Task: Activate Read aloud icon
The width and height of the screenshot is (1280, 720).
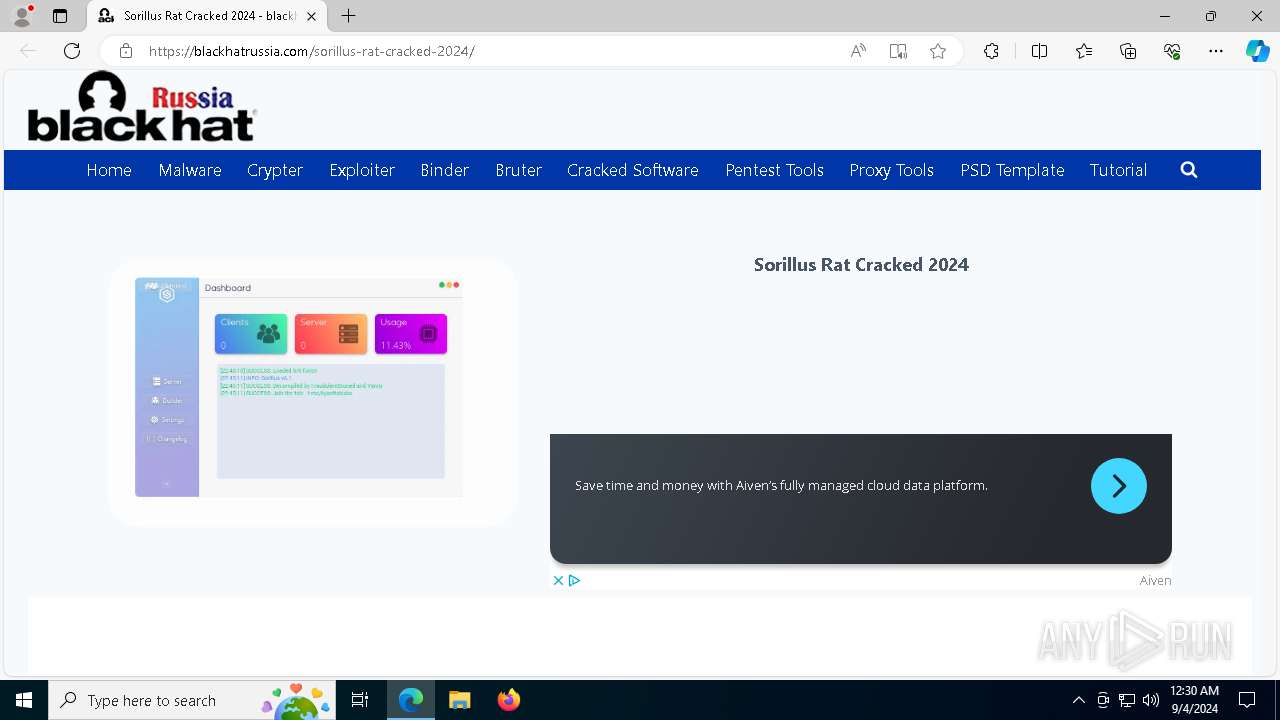Action: tap(858, 51)
